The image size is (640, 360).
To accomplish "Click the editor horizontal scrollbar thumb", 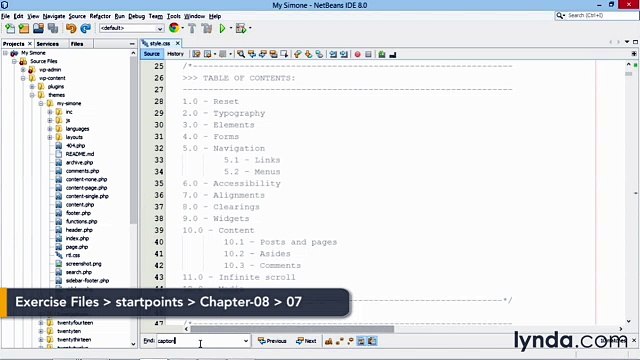I will click(x=292, y=329).
